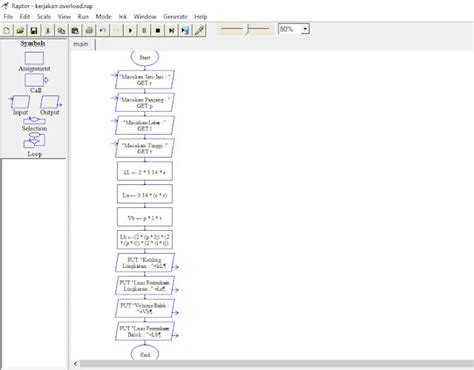Pause flowchart execution
The image size is (474, 370).
click(144, 31)
